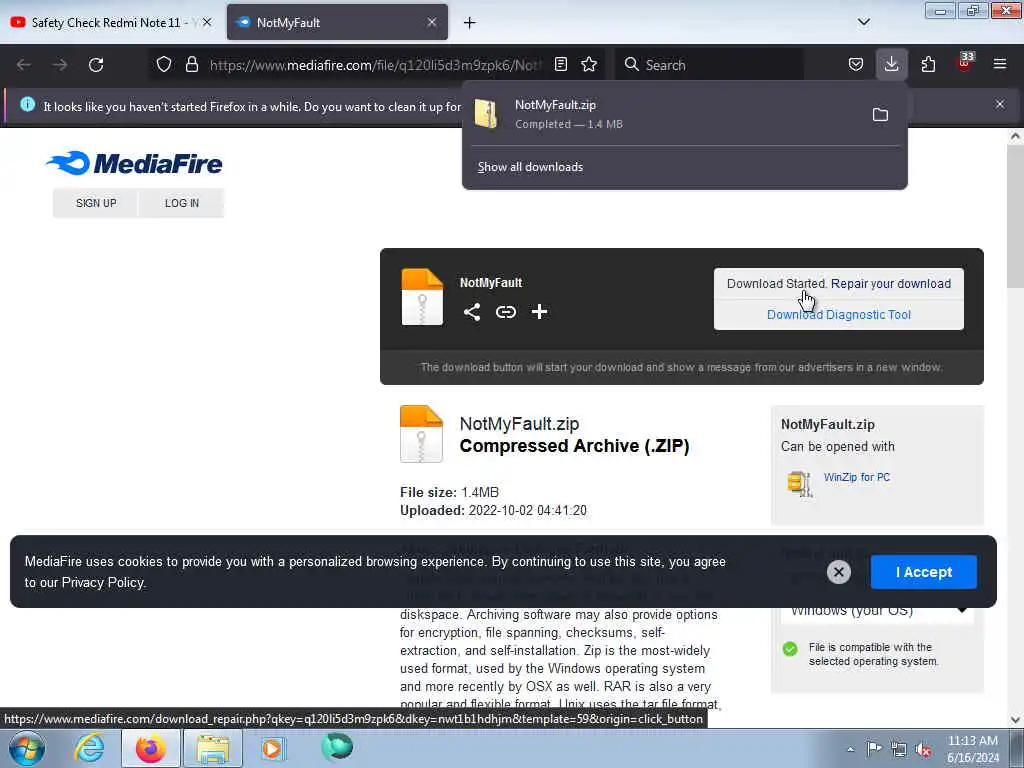Click the muted volume tray icon
The height and width of the screenshot is (768, 1024).
pyautogui.click(x=923, y=750)
